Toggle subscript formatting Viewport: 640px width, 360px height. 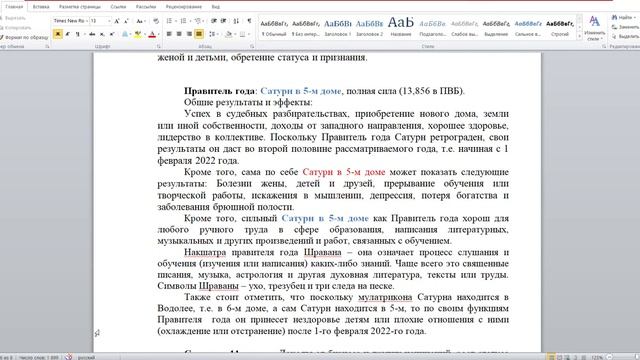pos(102,34)
